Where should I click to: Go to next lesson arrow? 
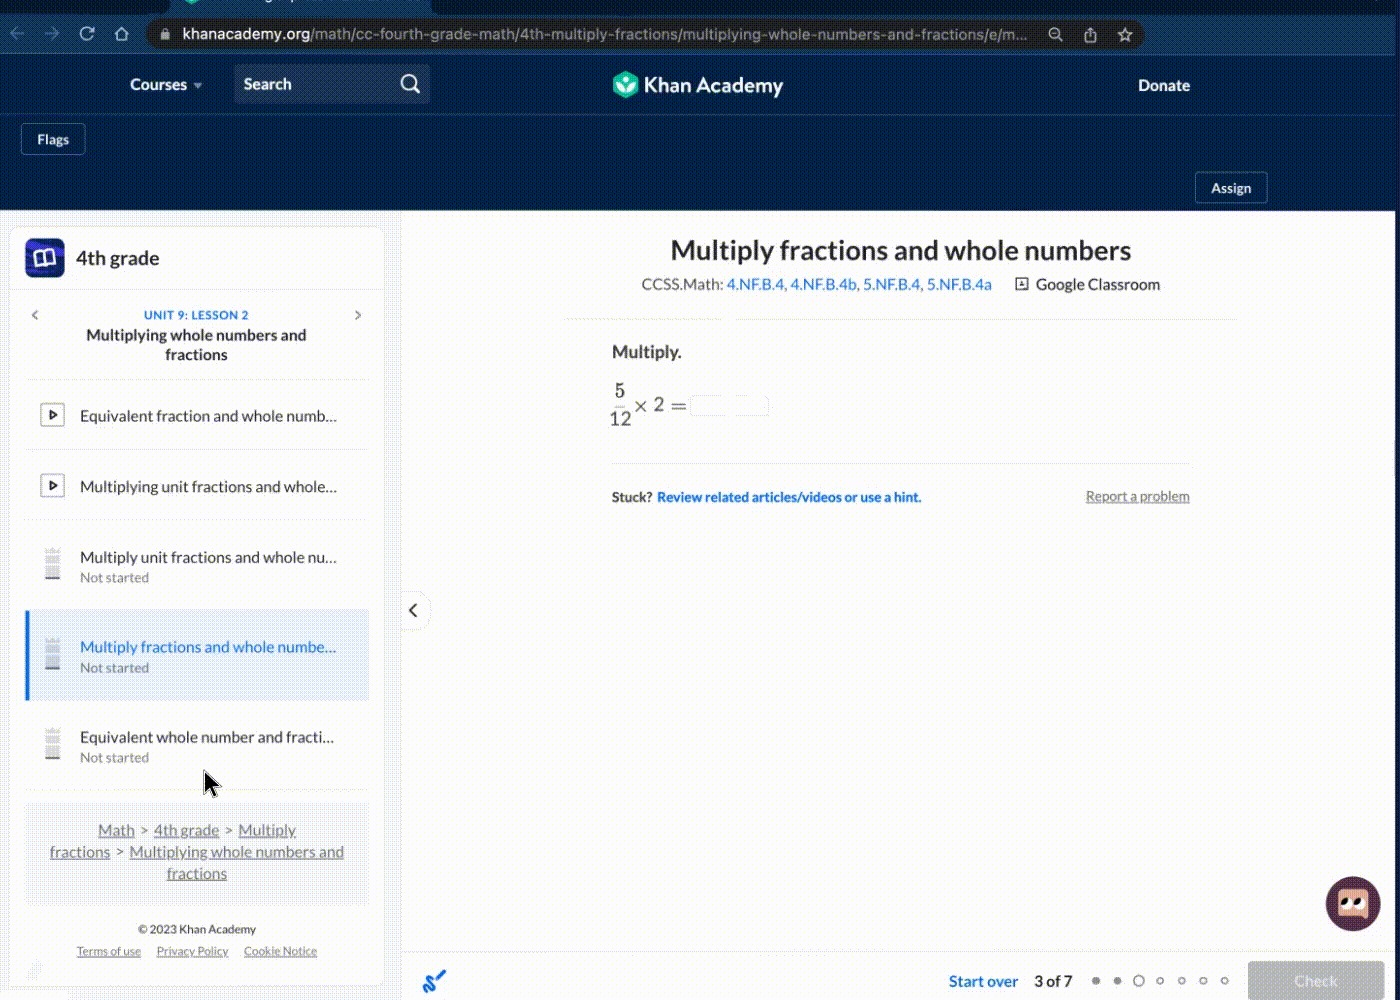(x=358, y=315)
